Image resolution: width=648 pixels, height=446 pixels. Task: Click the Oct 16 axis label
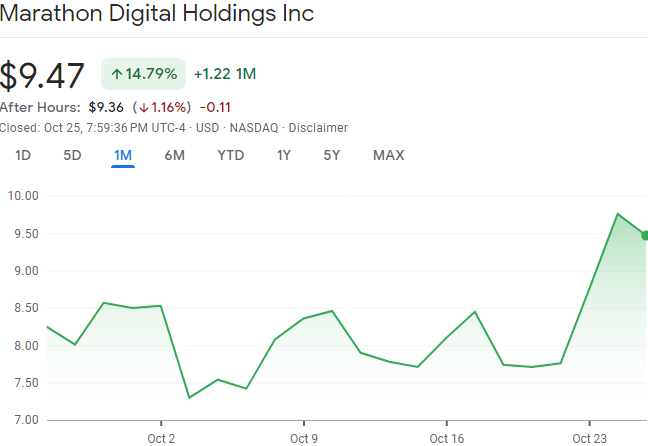click(446, 438)
